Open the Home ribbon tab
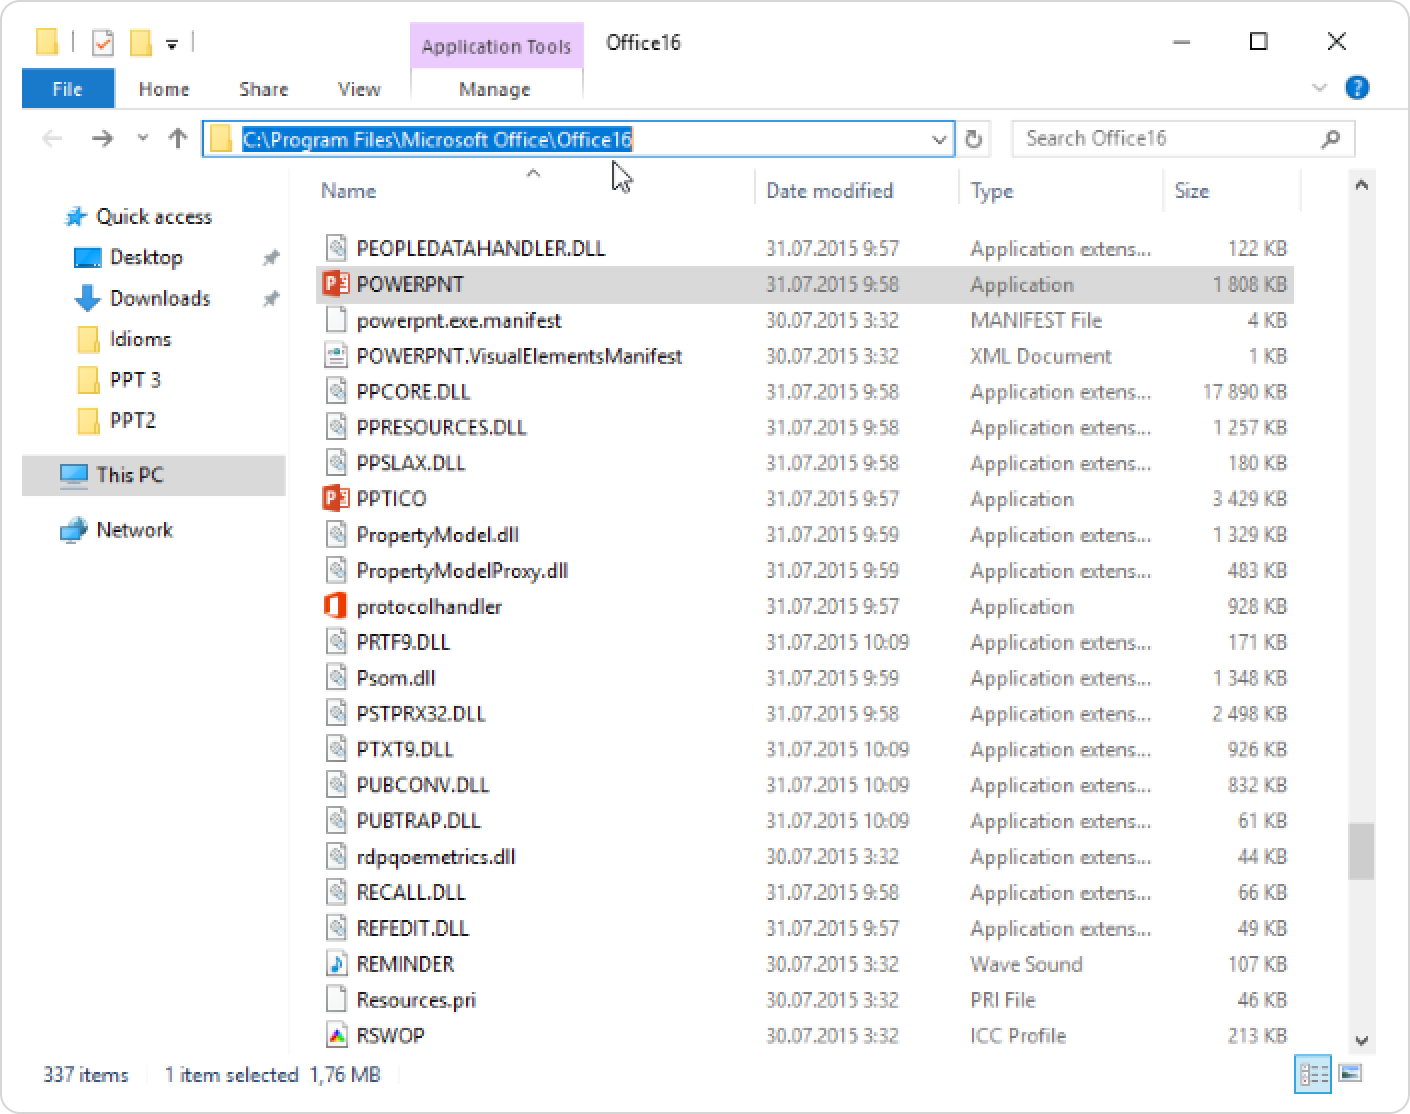 [x=164, y=89]
